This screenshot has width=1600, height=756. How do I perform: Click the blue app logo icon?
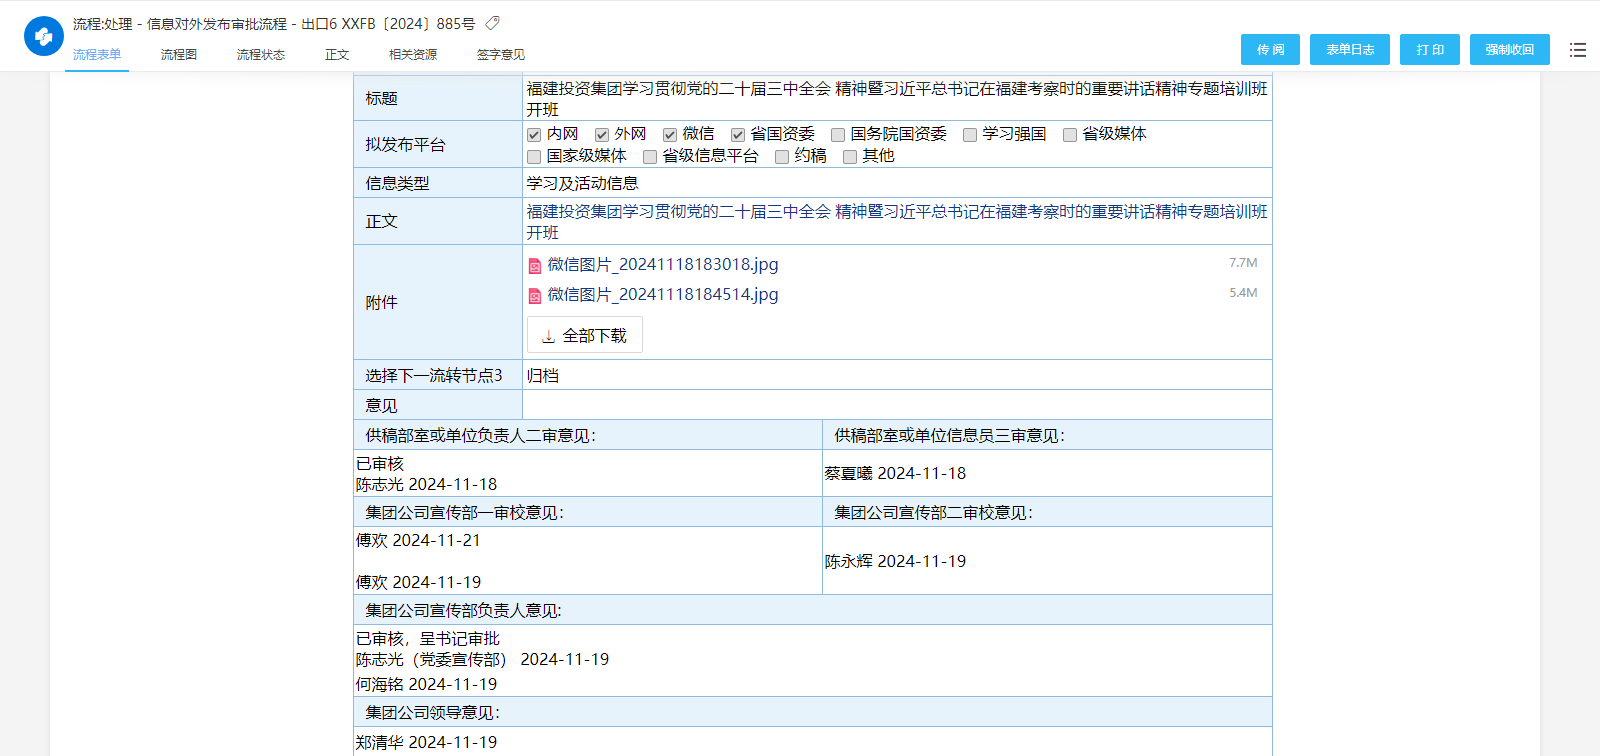pyautogui.click(x=43, y=36)
